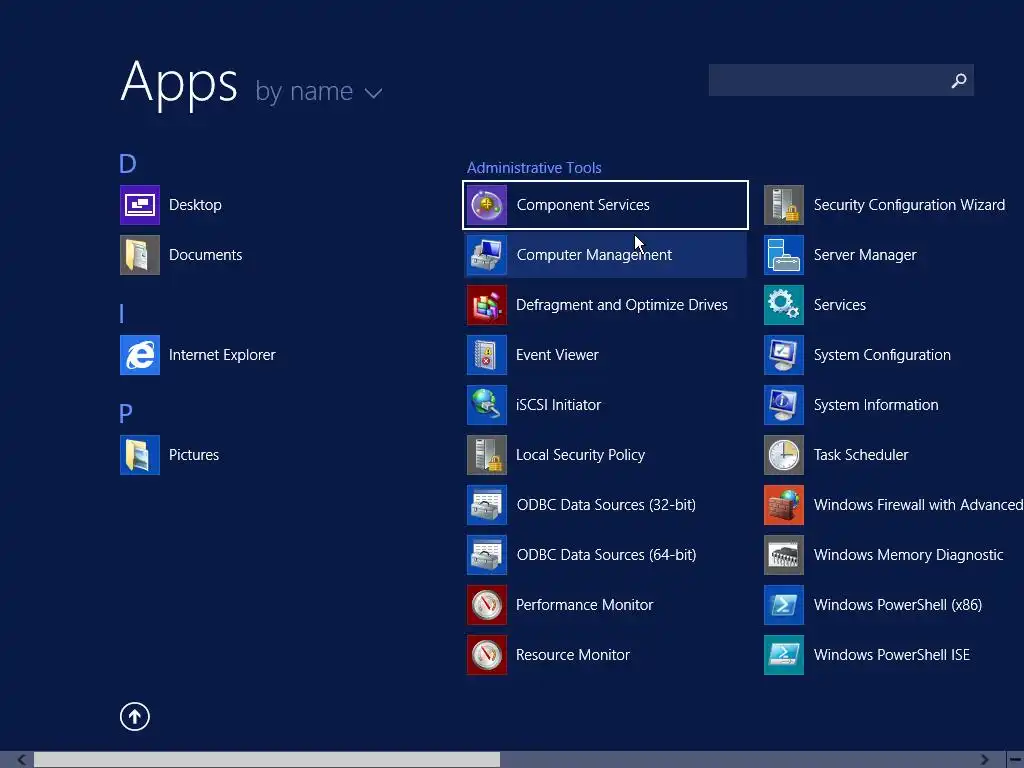
Task: Click the 'Event Viewer' label
Action: coord(557,355)
